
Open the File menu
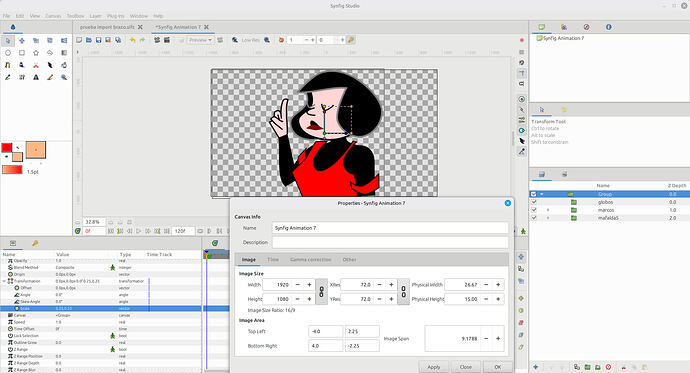(x=6, y=16)
